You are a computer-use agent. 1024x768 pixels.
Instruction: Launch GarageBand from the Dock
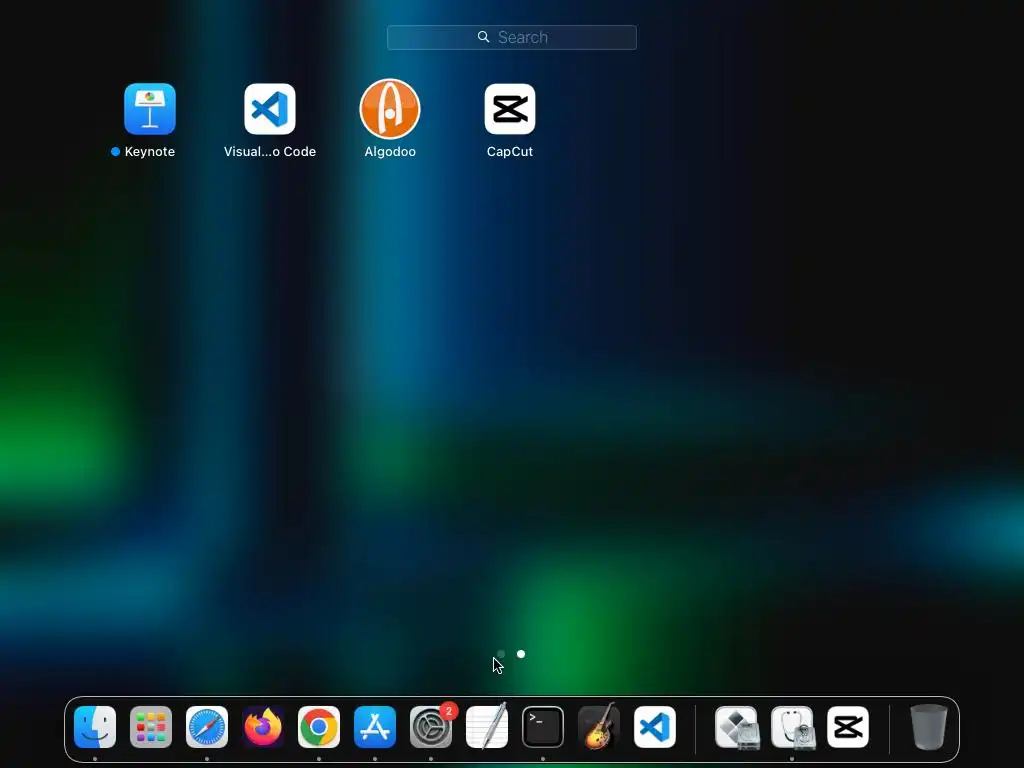pyautogui.click(x=599, y=726)
